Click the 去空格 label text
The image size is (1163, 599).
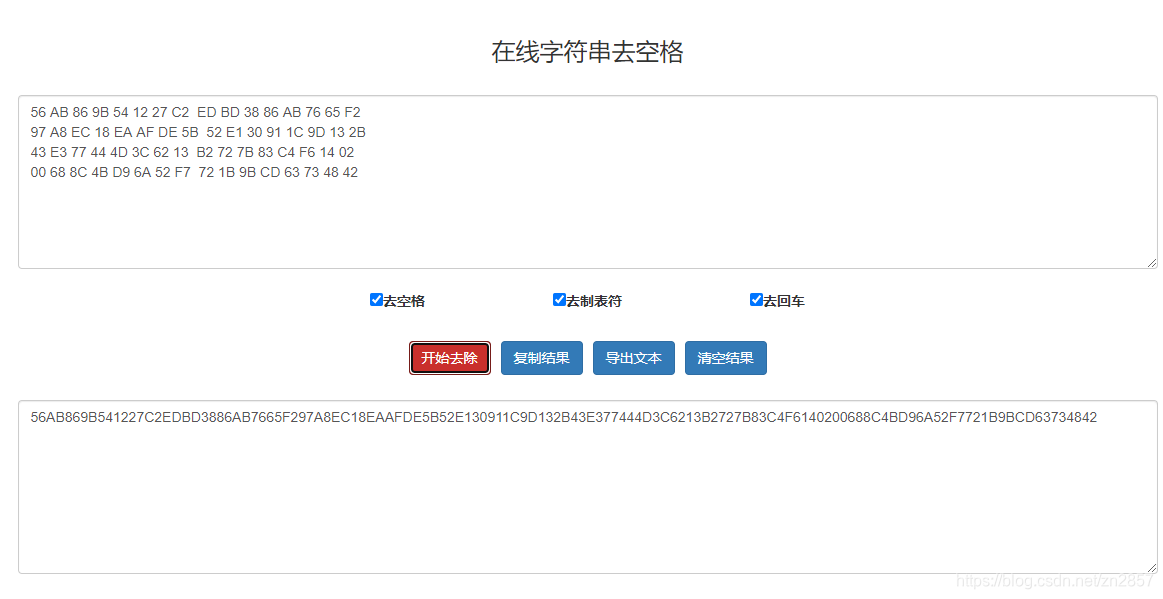click(x=404, y=301)
